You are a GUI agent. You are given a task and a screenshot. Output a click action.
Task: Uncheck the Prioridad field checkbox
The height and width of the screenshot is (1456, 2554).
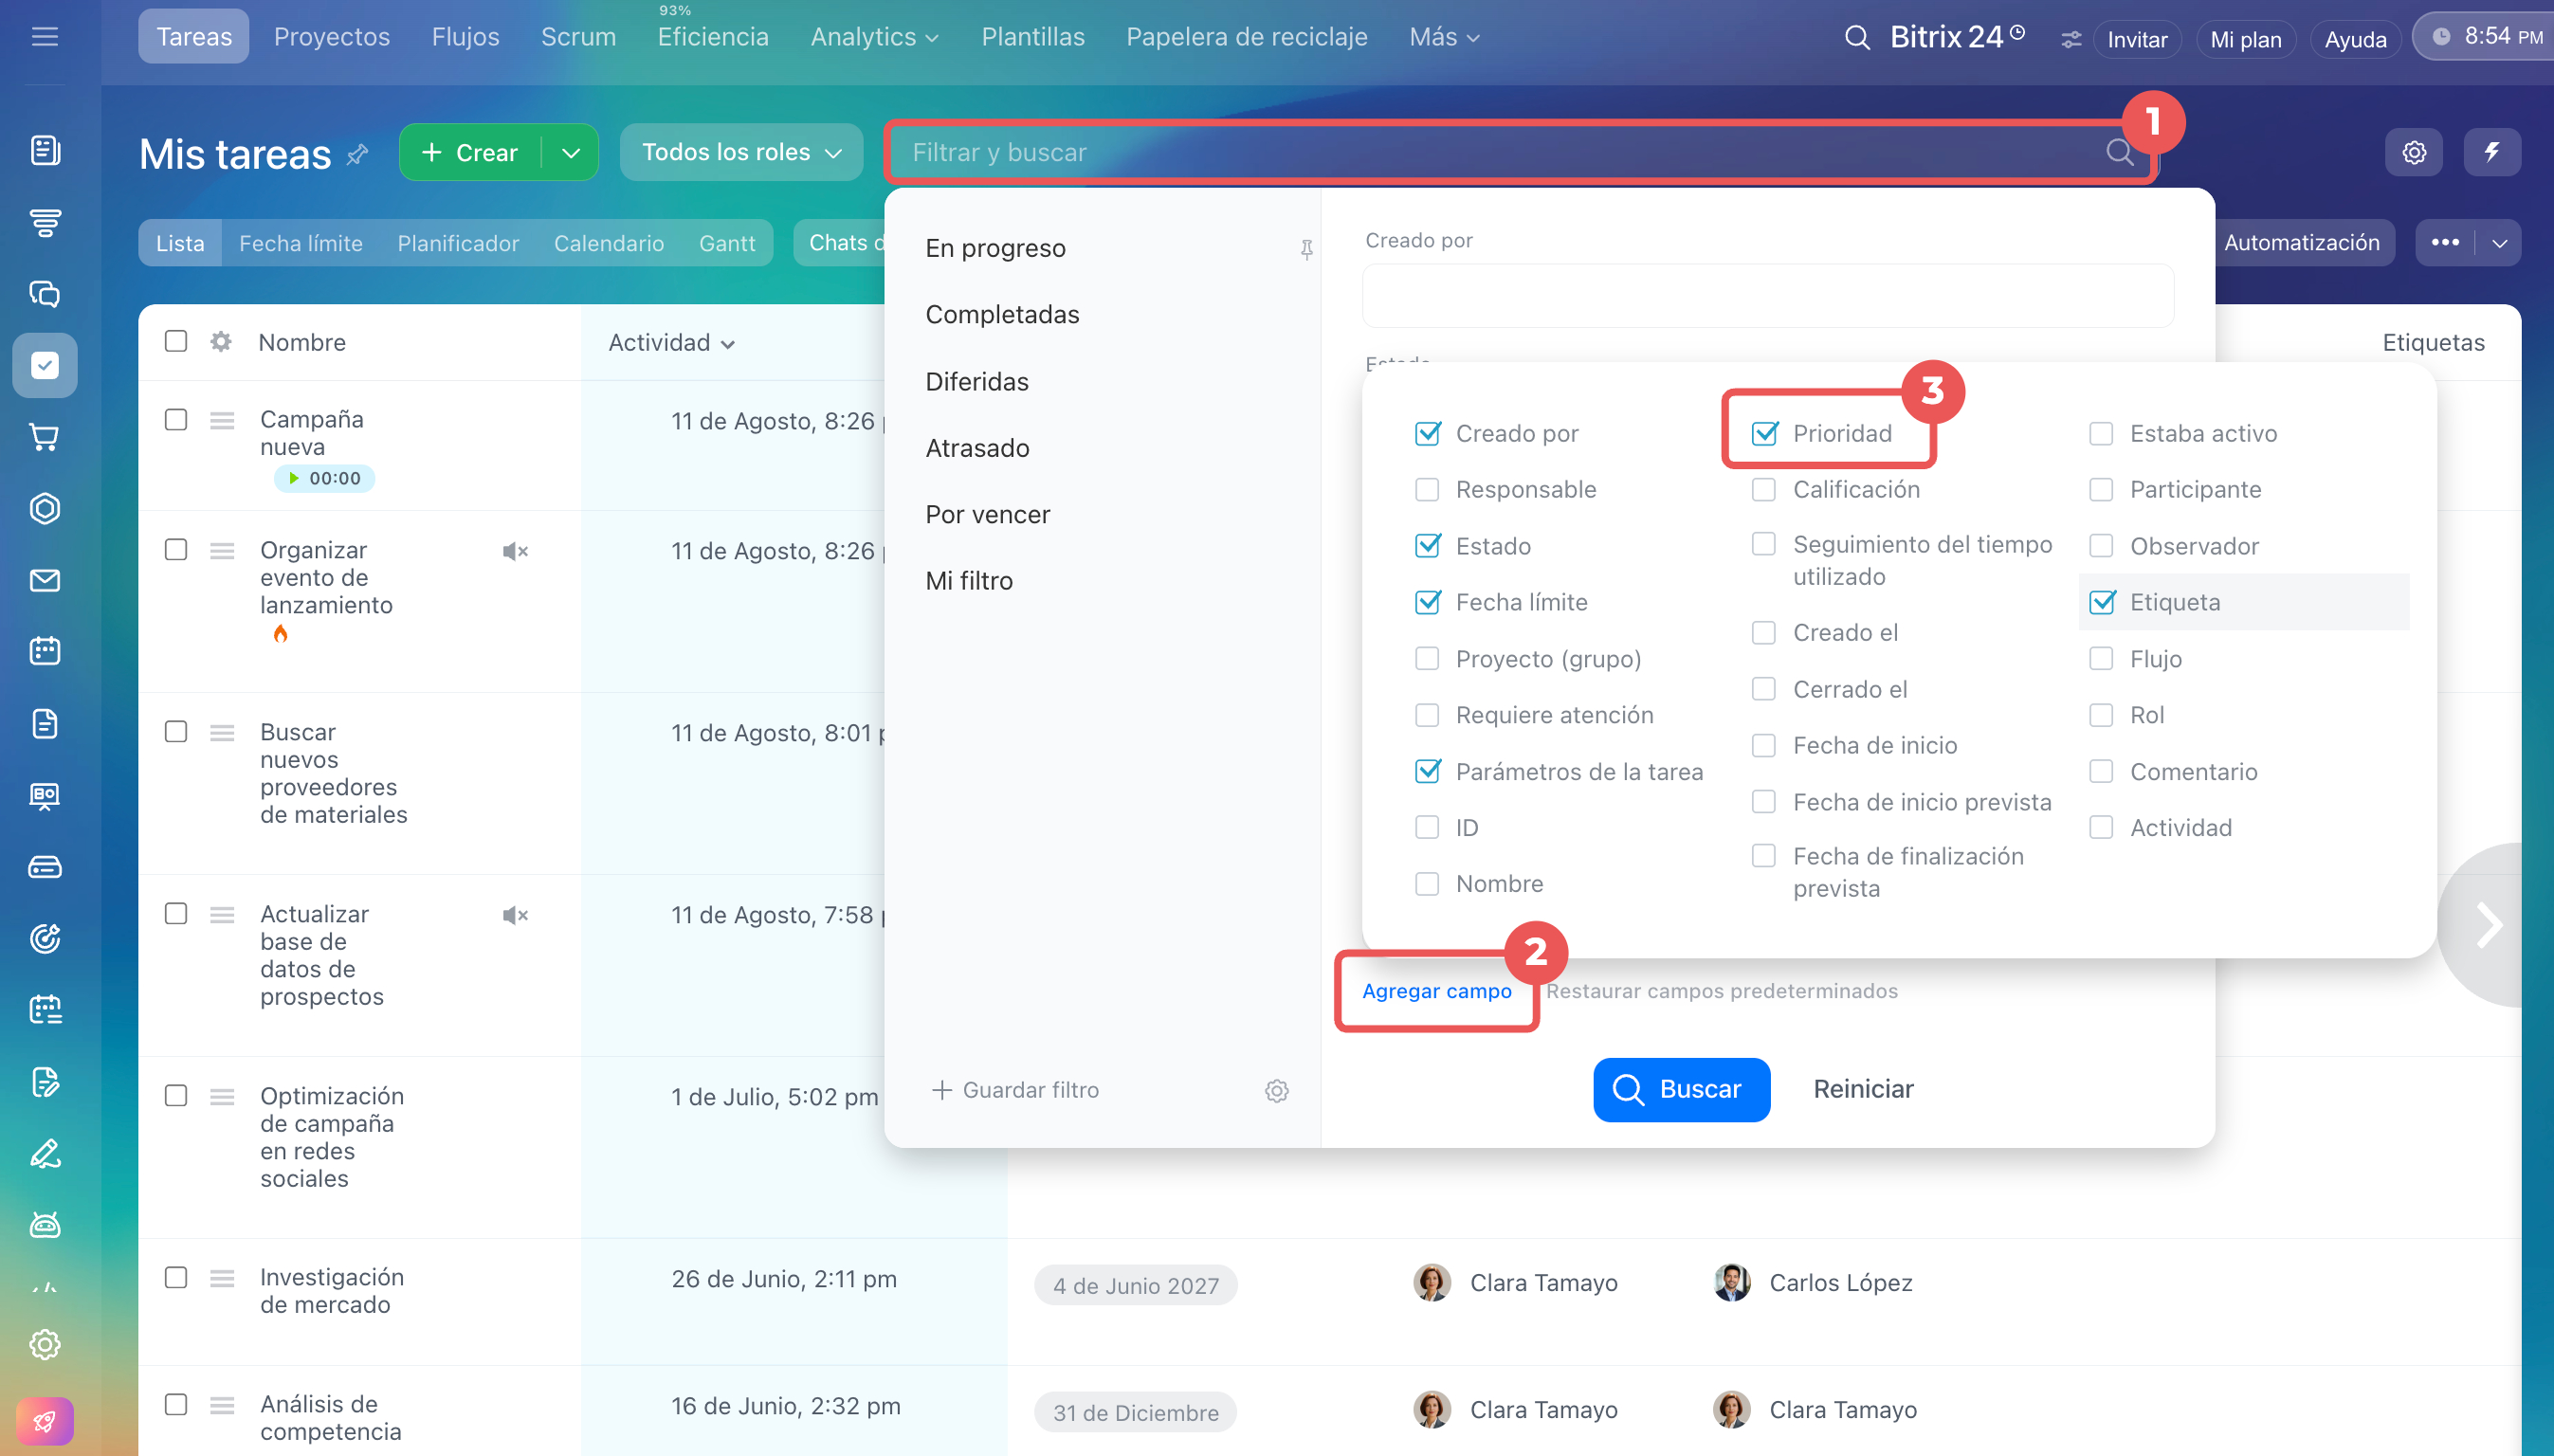[1764, 433]
